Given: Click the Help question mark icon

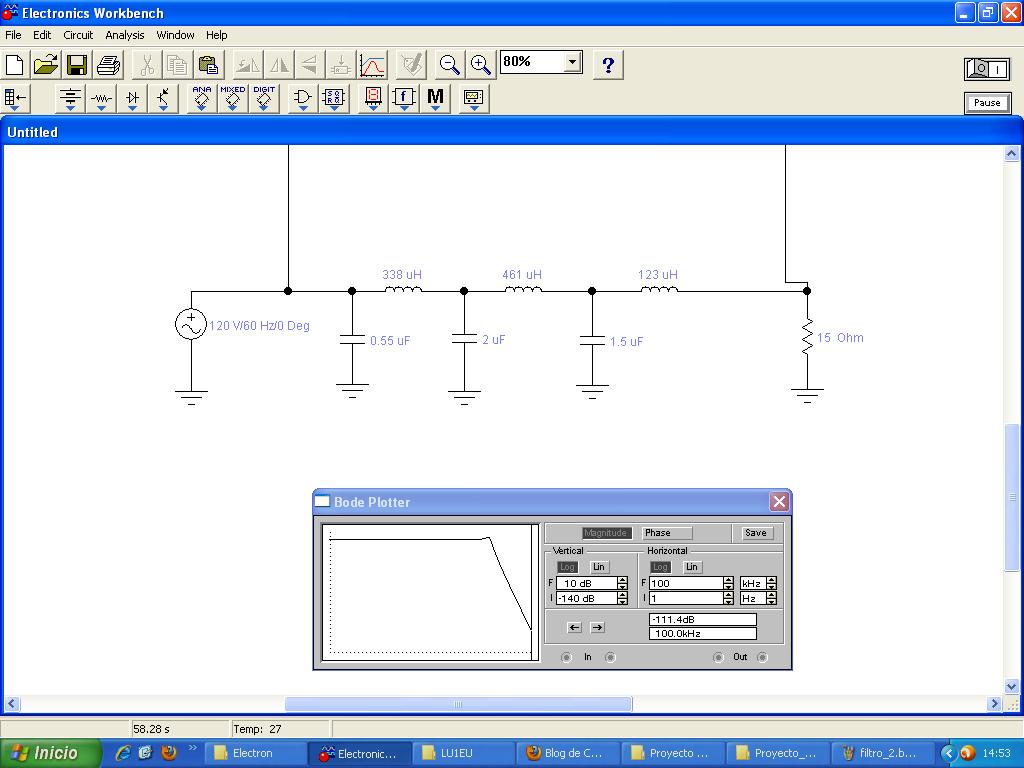Looking at the screenshot, I should tap(606, 64).
